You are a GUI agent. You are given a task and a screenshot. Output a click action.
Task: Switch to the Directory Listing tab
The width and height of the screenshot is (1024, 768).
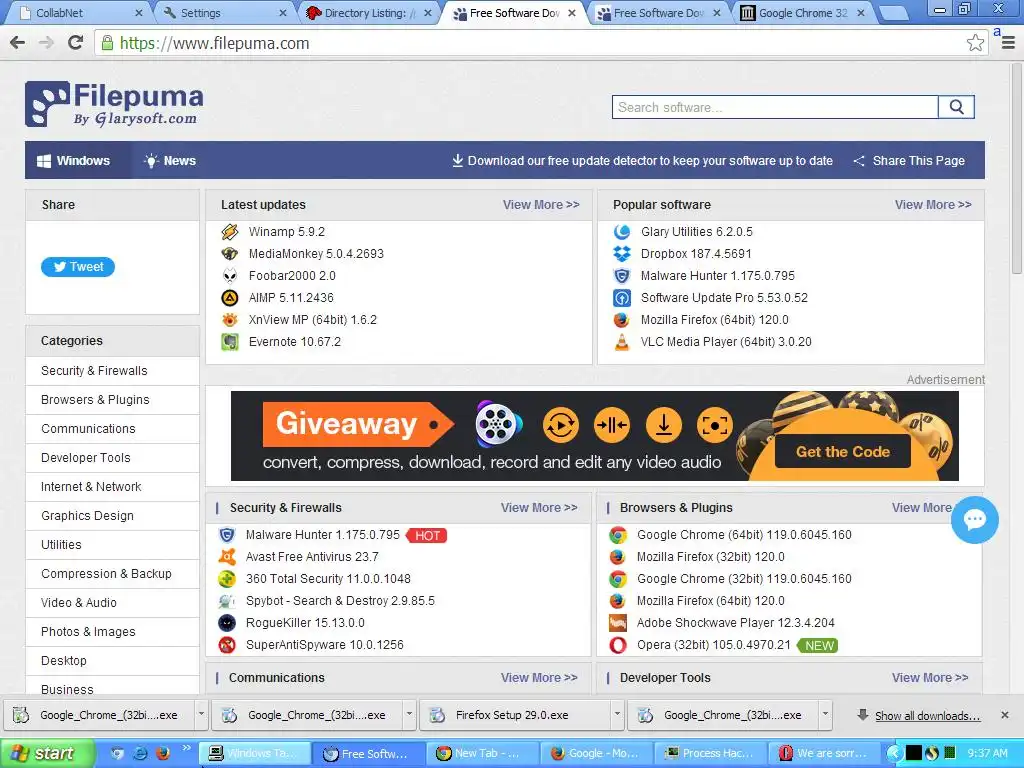369,13
